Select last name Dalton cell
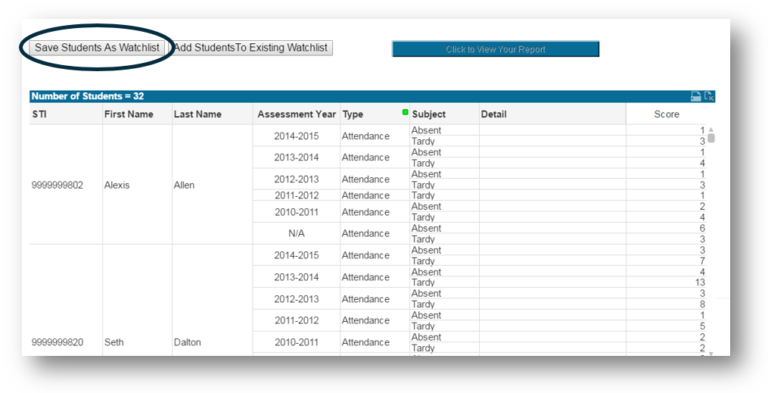 [187, 342]
